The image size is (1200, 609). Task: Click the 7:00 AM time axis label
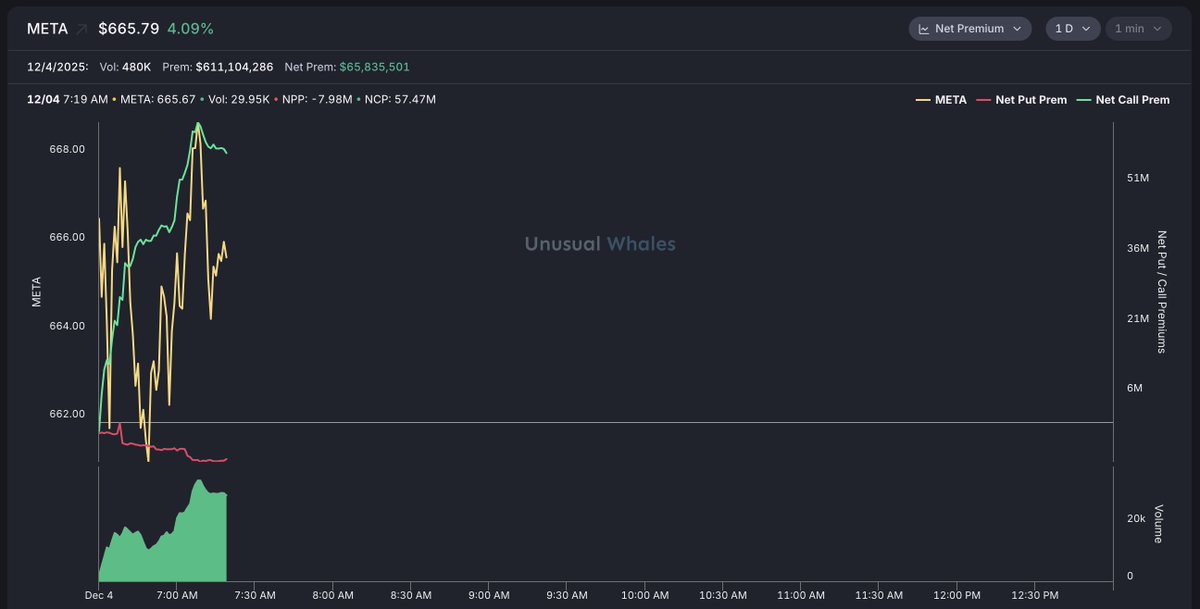[x=176, y=595]
